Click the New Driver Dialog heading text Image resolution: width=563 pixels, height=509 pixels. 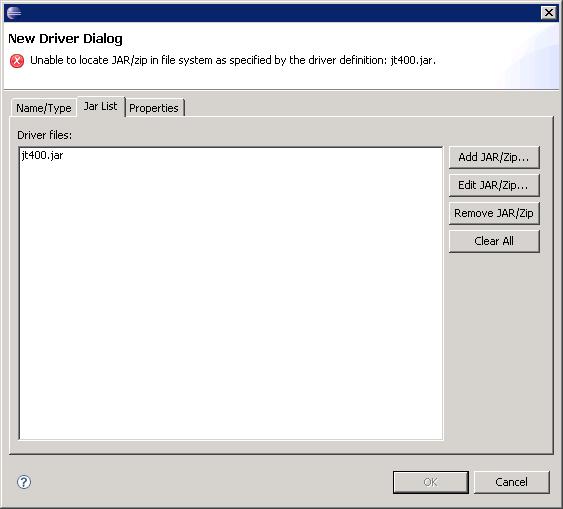[65, 38]
